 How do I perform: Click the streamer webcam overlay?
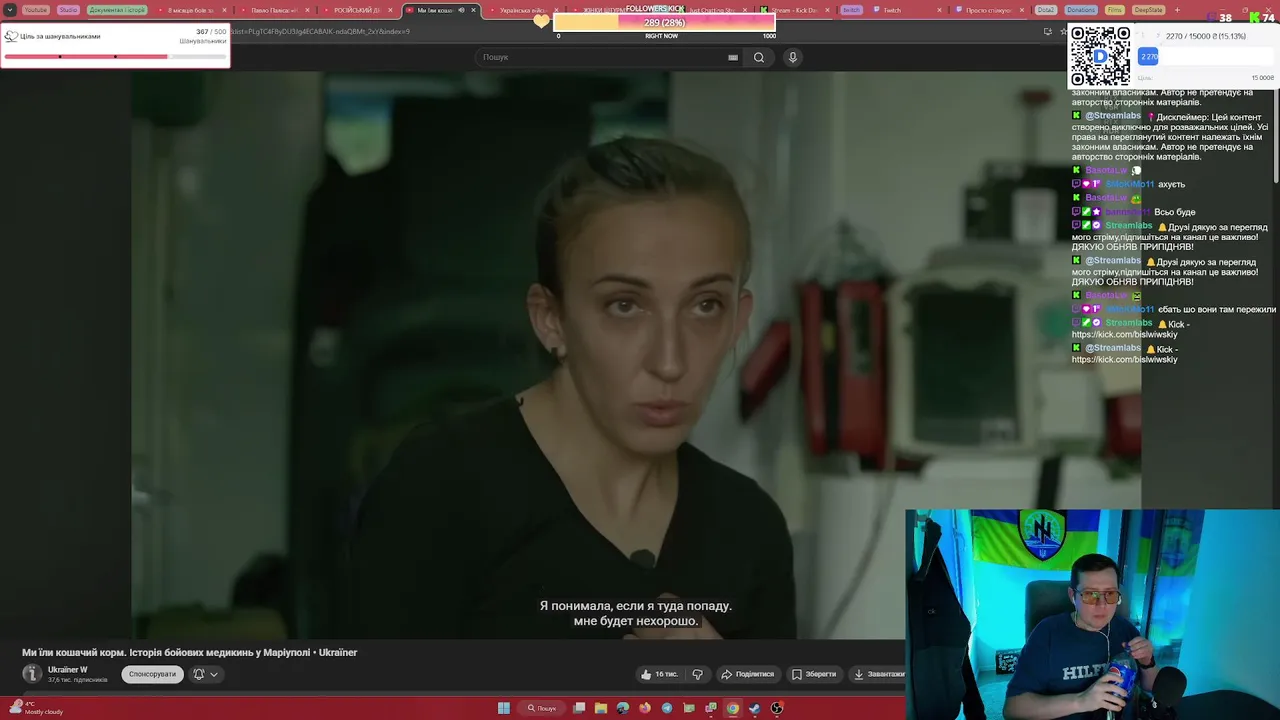[1092, 614]
